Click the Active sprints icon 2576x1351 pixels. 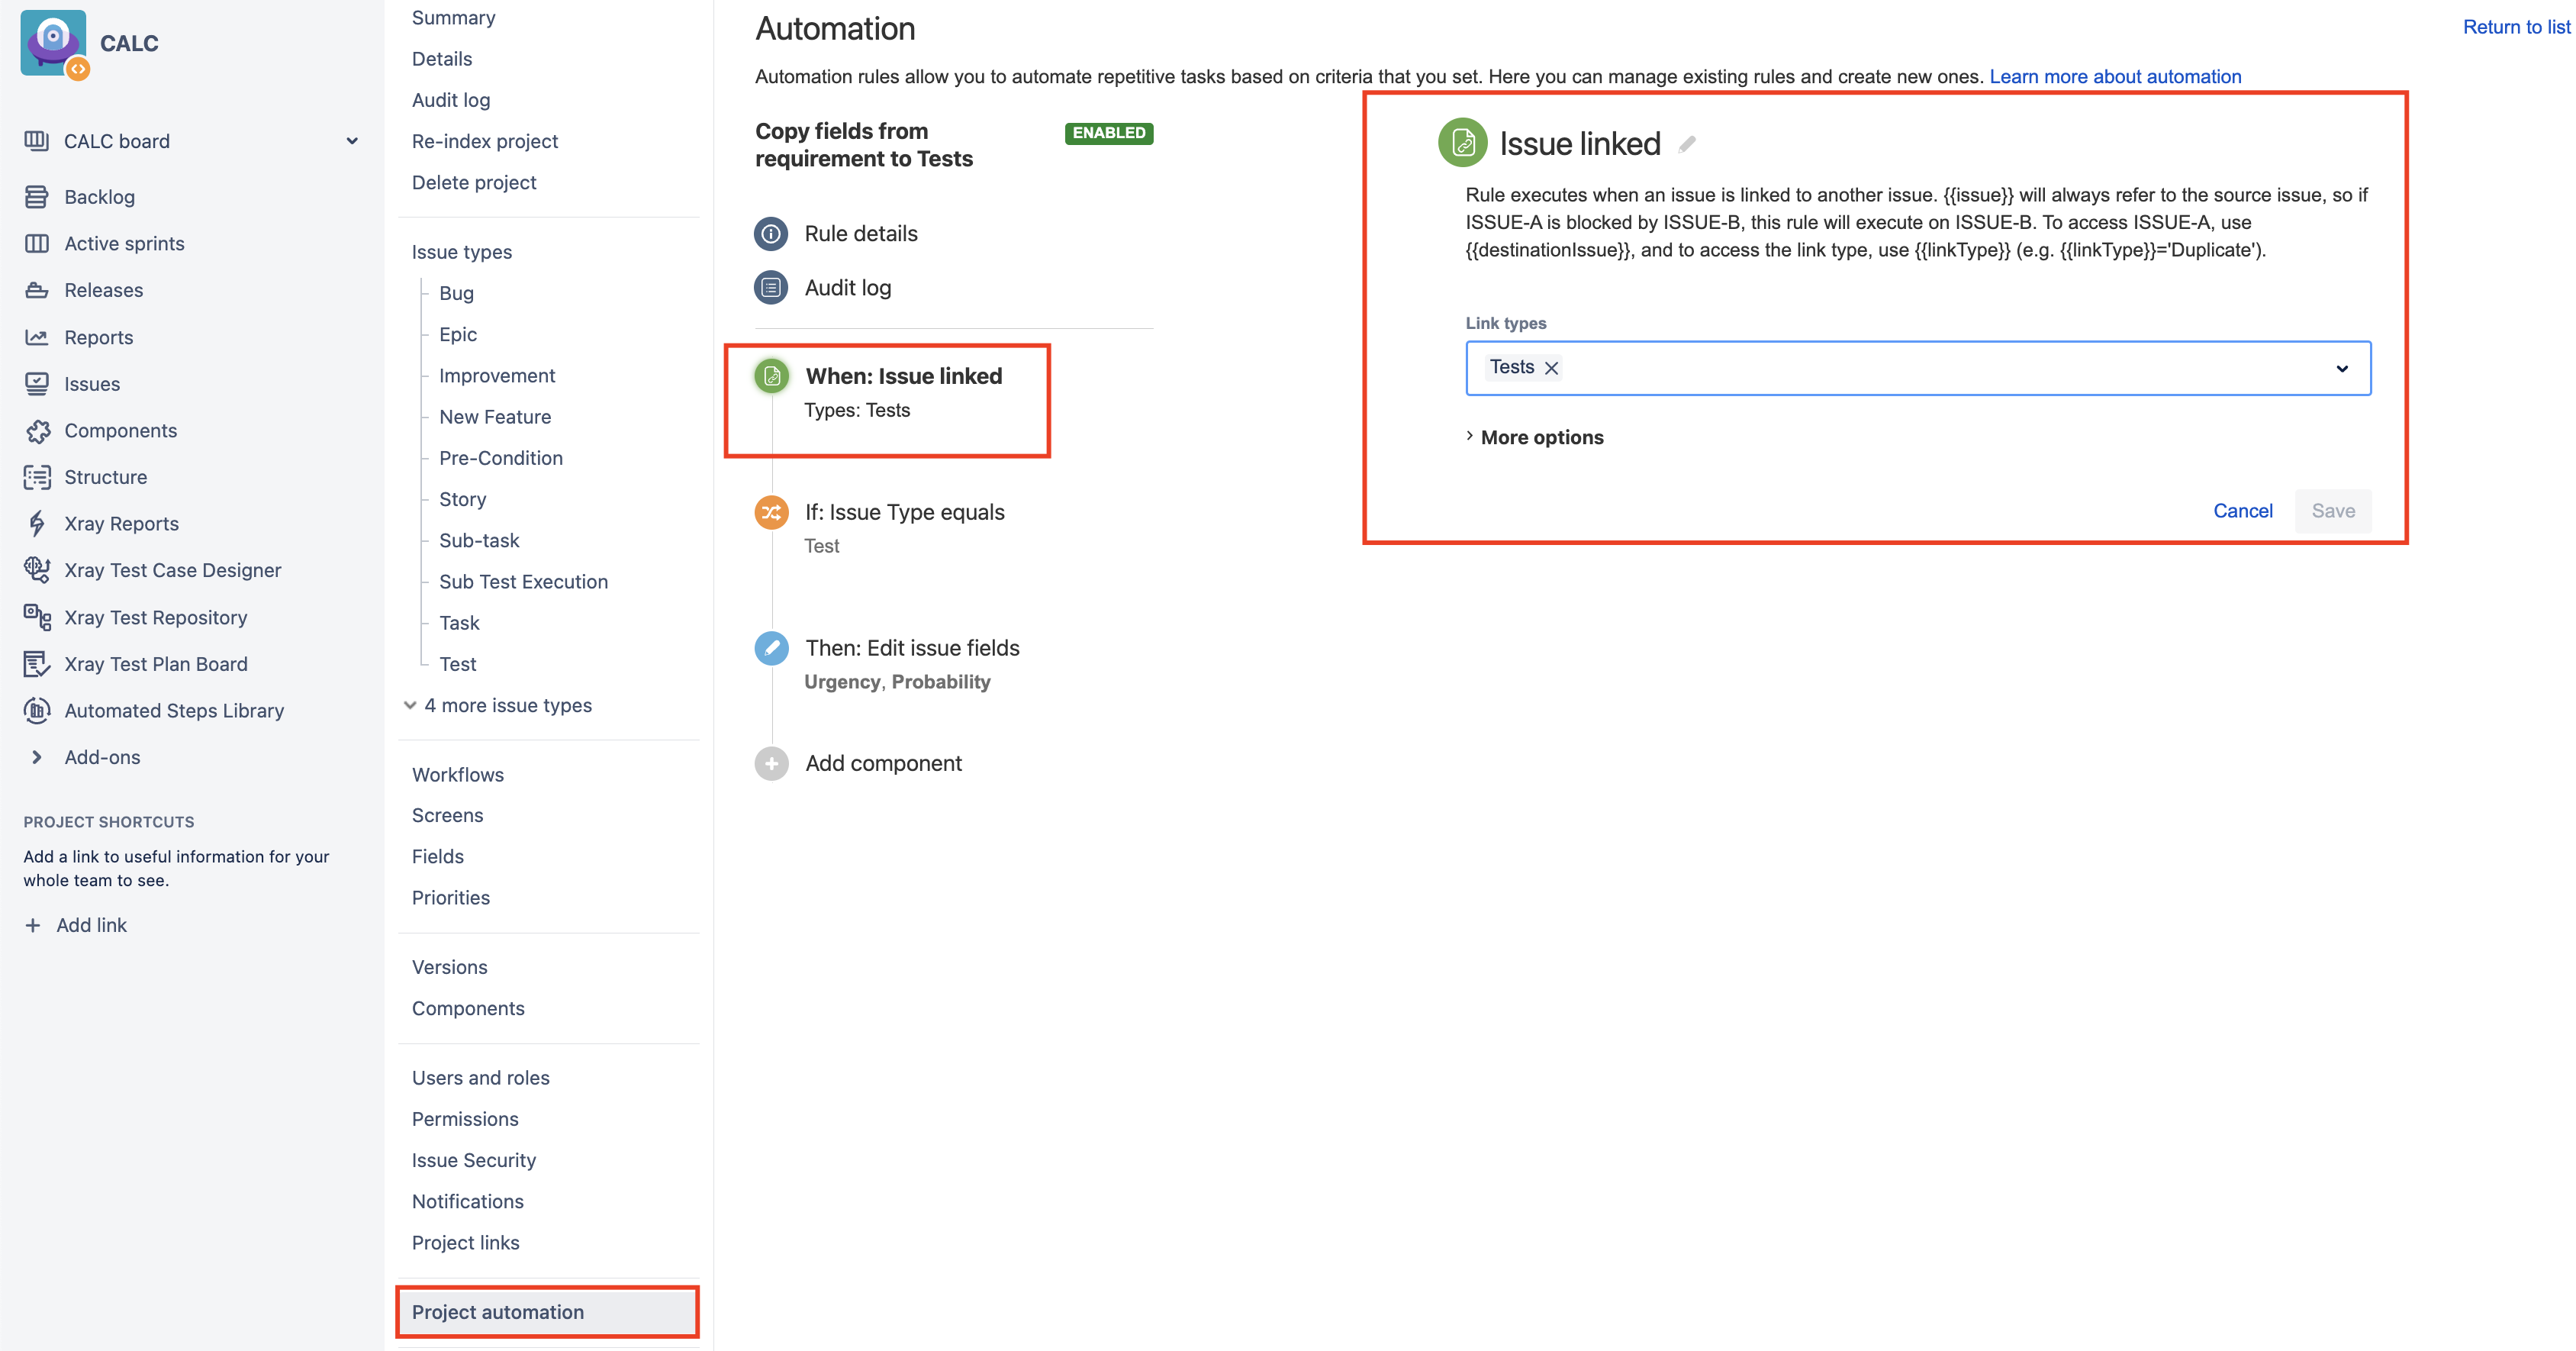pyautogui.click(x=36, y=243)
